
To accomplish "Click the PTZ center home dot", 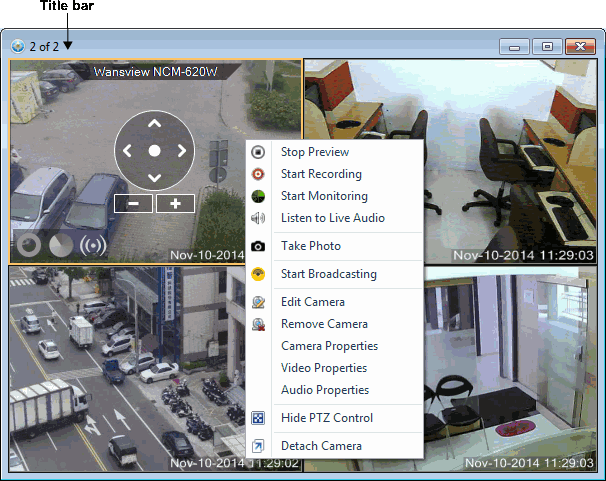I will pyautogui.click(x=154, y=151).
